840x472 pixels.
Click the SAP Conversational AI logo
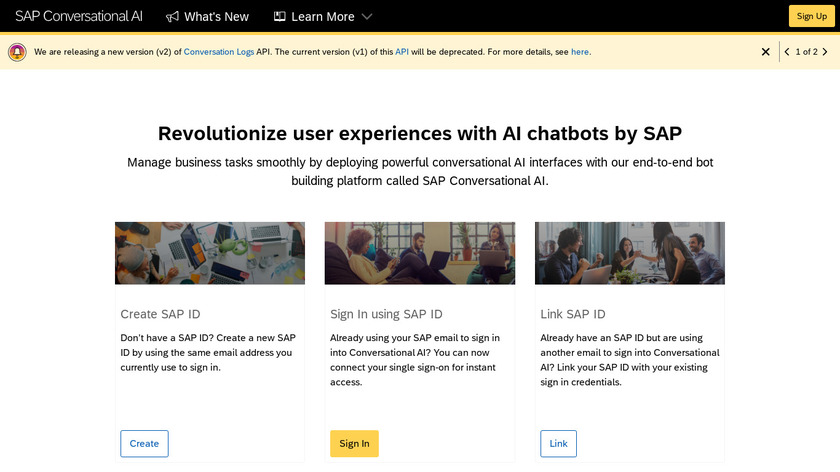point(79,16)
